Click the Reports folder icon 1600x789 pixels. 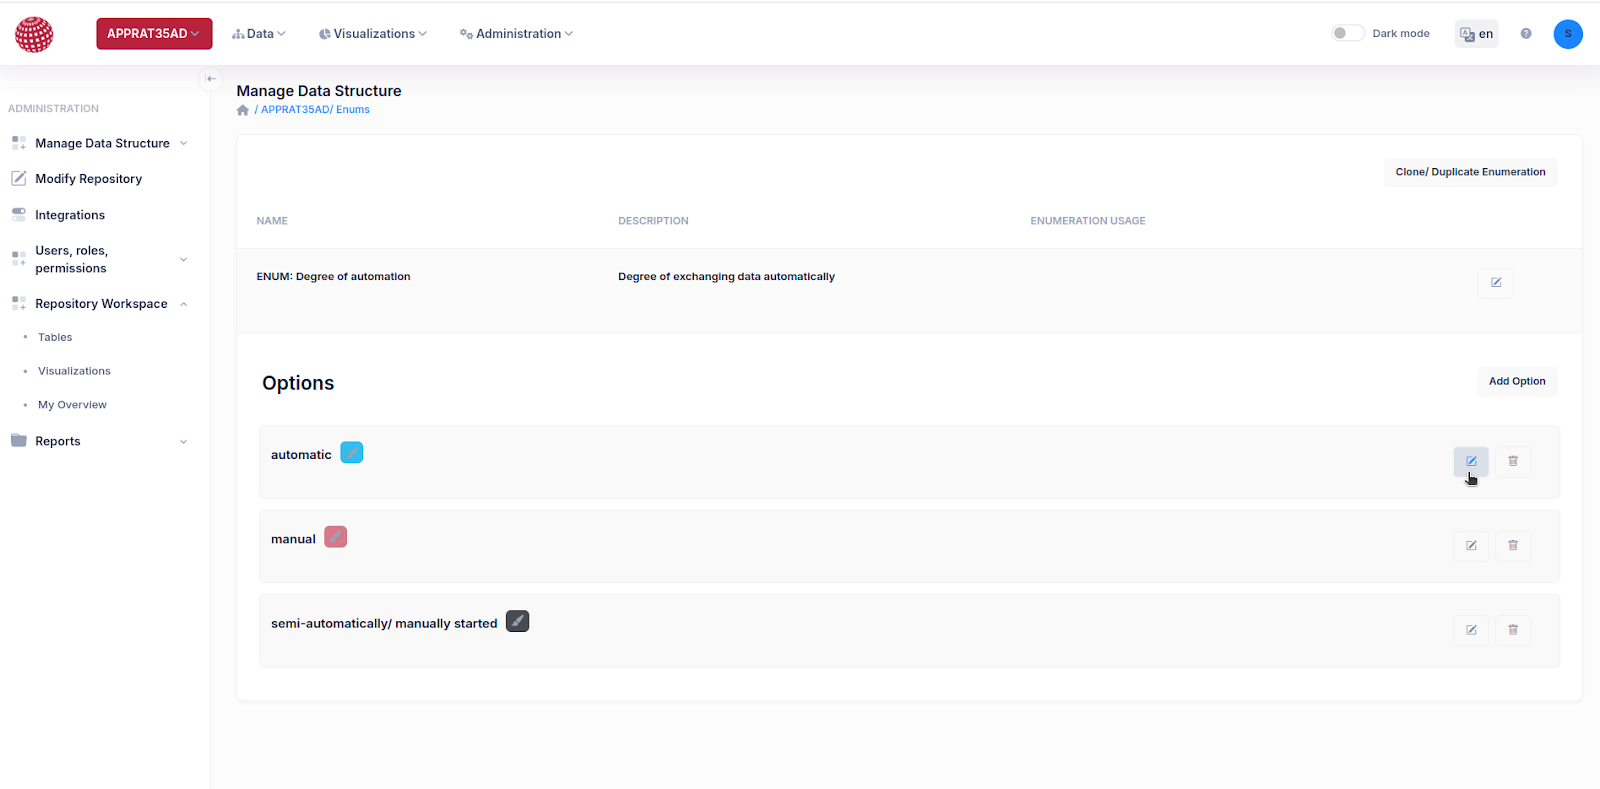point(19,440)
